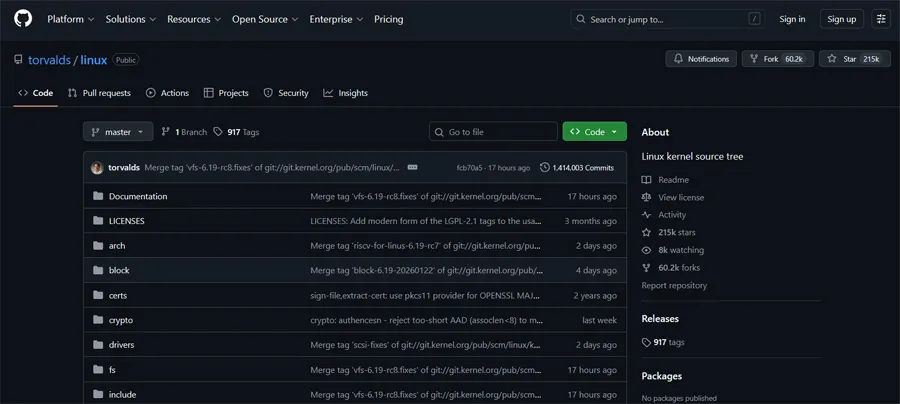This screenshot has width=900, height=404.
Task: Open the 917 Tags link near branch selector
Action: pos(236,132)
